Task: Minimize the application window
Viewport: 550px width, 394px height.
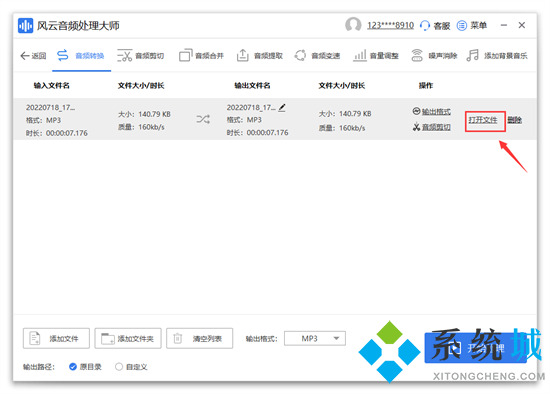Action: click(504, 25)
